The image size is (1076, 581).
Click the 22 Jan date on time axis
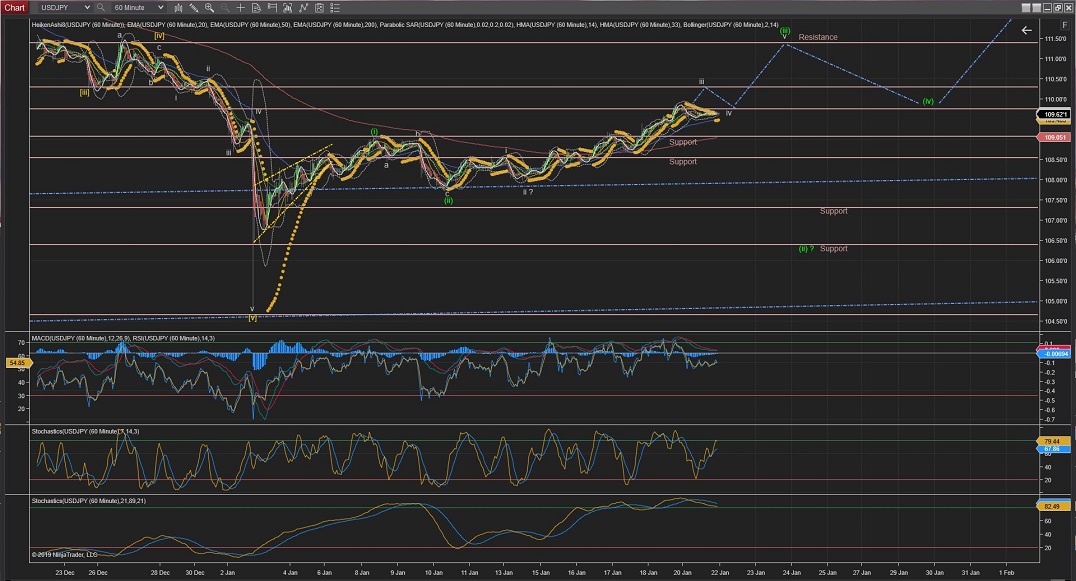coord(720,572)
